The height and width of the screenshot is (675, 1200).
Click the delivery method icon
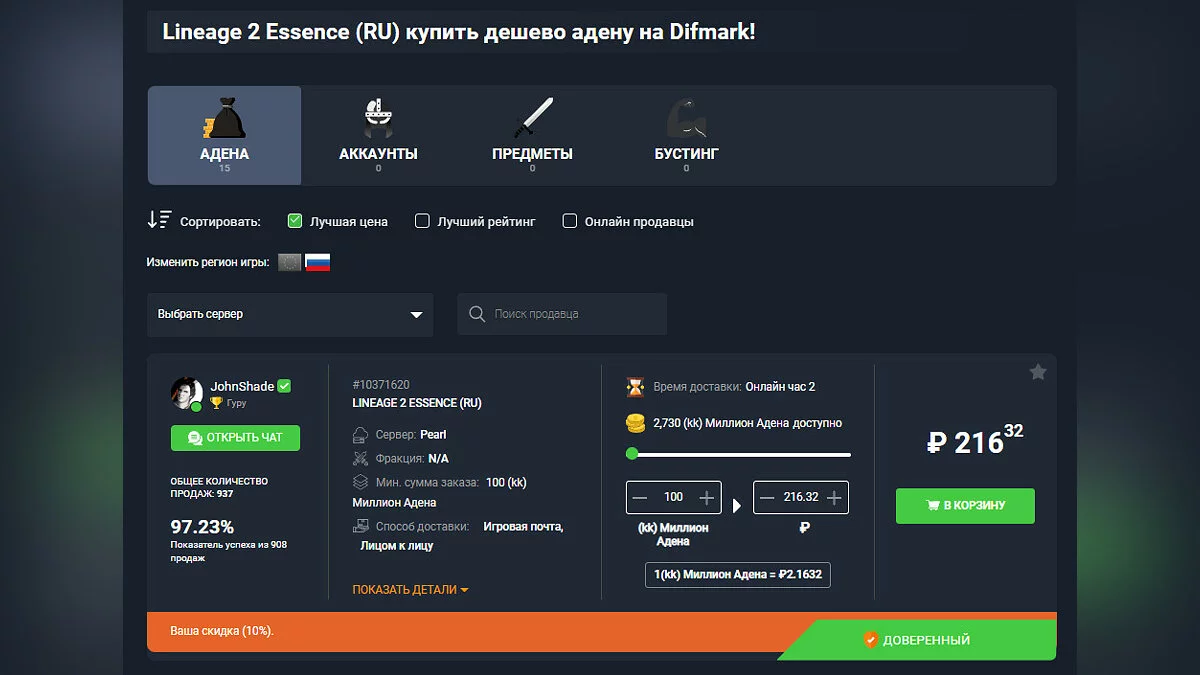361,526
